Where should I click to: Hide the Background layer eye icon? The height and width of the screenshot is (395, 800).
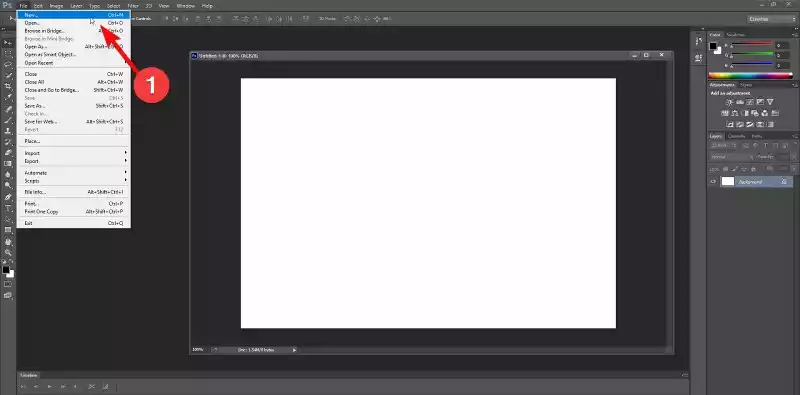(x=713, y=182)
